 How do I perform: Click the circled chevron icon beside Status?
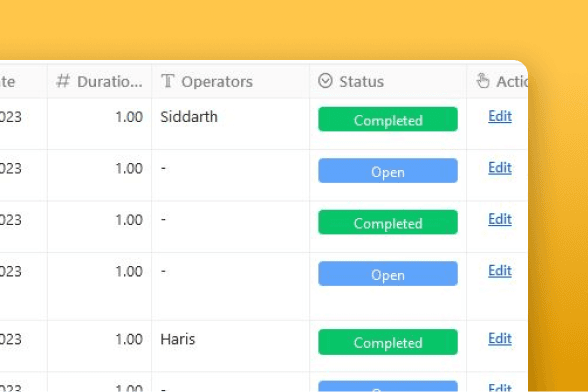tap(325, 81)
